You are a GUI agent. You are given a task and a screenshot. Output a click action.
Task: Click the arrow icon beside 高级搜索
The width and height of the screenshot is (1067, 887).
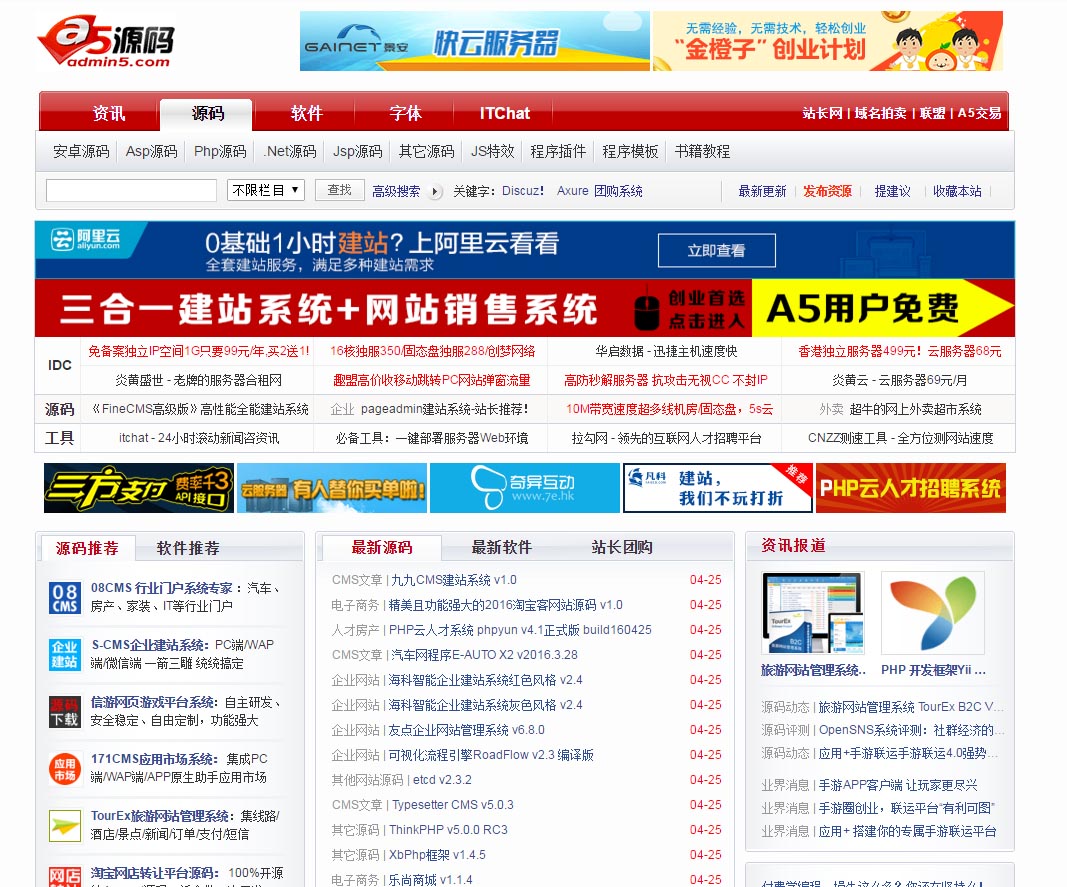click(x=435, y=191)
